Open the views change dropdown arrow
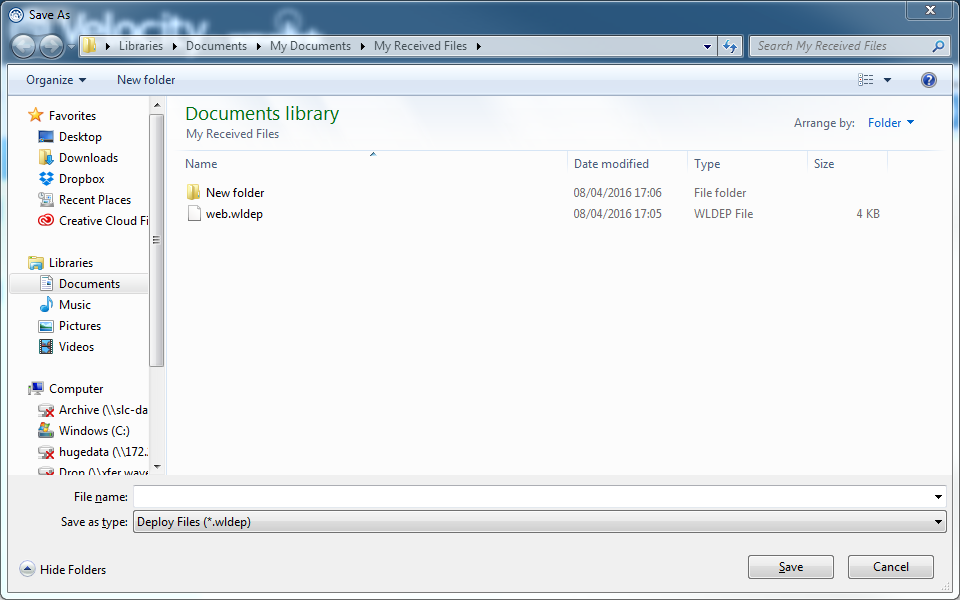The width and height of the screenshot is (960, 600). tap(886, 79)
